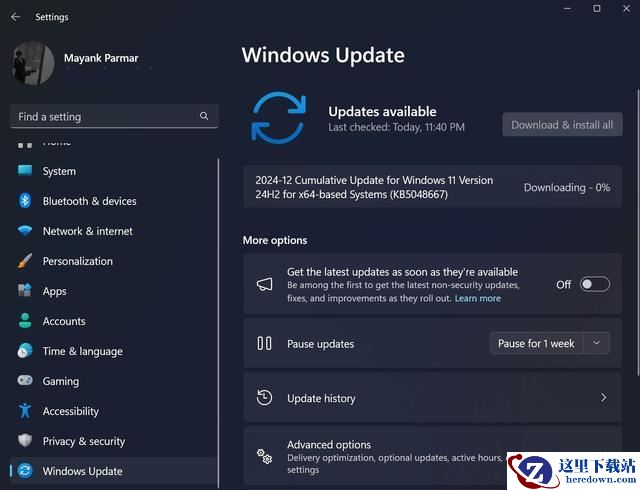Click the Time & language globe icon
This screenshot has height=490, width=640.
point(25,350)
